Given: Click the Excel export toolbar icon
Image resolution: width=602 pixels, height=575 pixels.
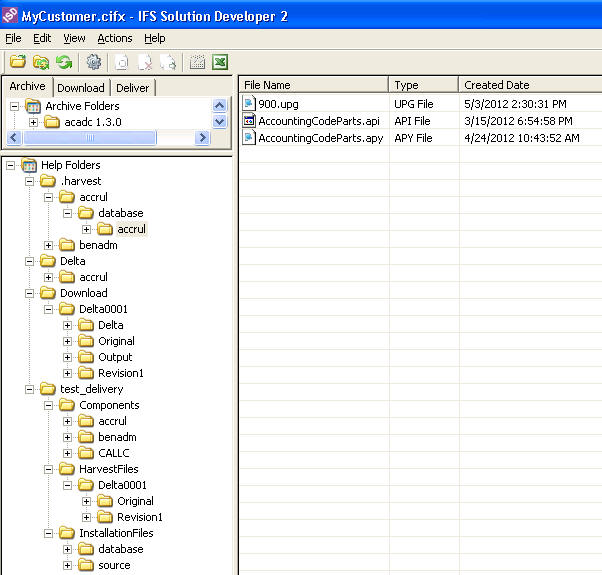Looking at the screenshot, I should click(x=220, y=62).
